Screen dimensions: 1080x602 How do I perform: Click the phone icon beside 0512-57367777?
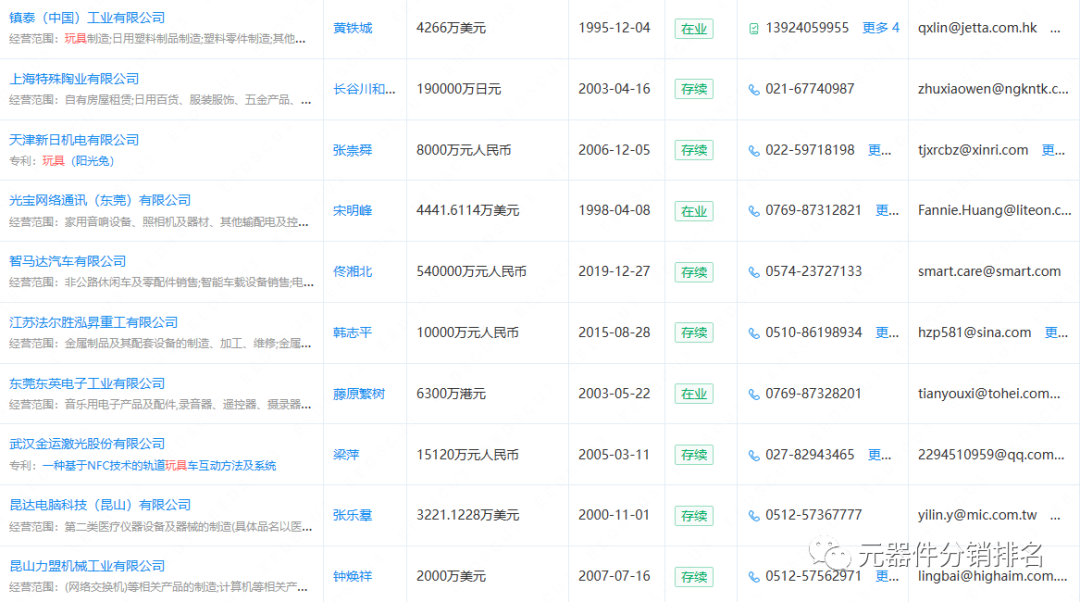(x=754, y=516)
